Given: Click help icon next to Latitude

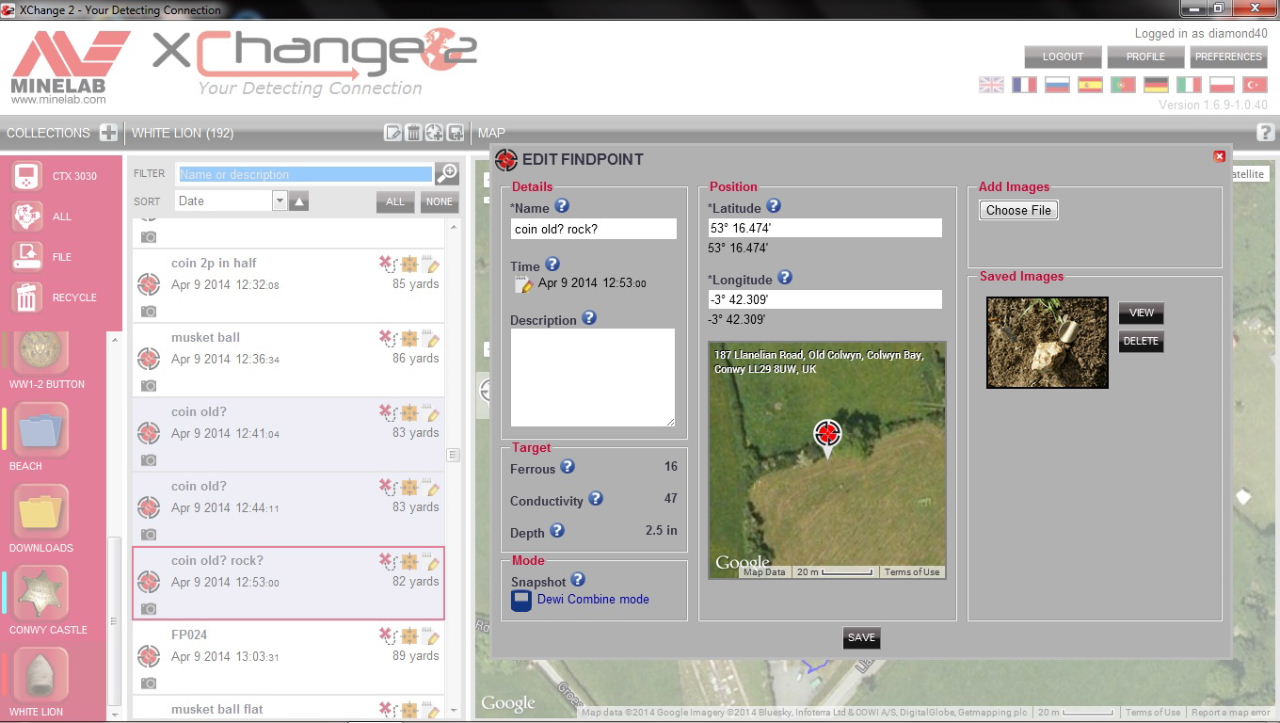Looking at the screenshot, I should pos(773,206).
